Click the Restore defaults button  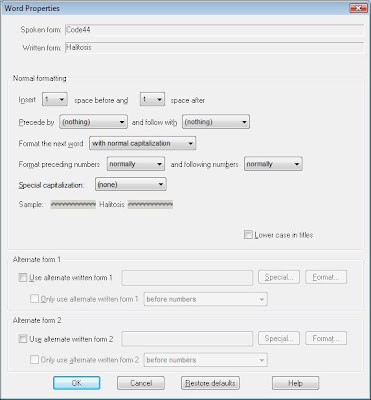point(210,383)
